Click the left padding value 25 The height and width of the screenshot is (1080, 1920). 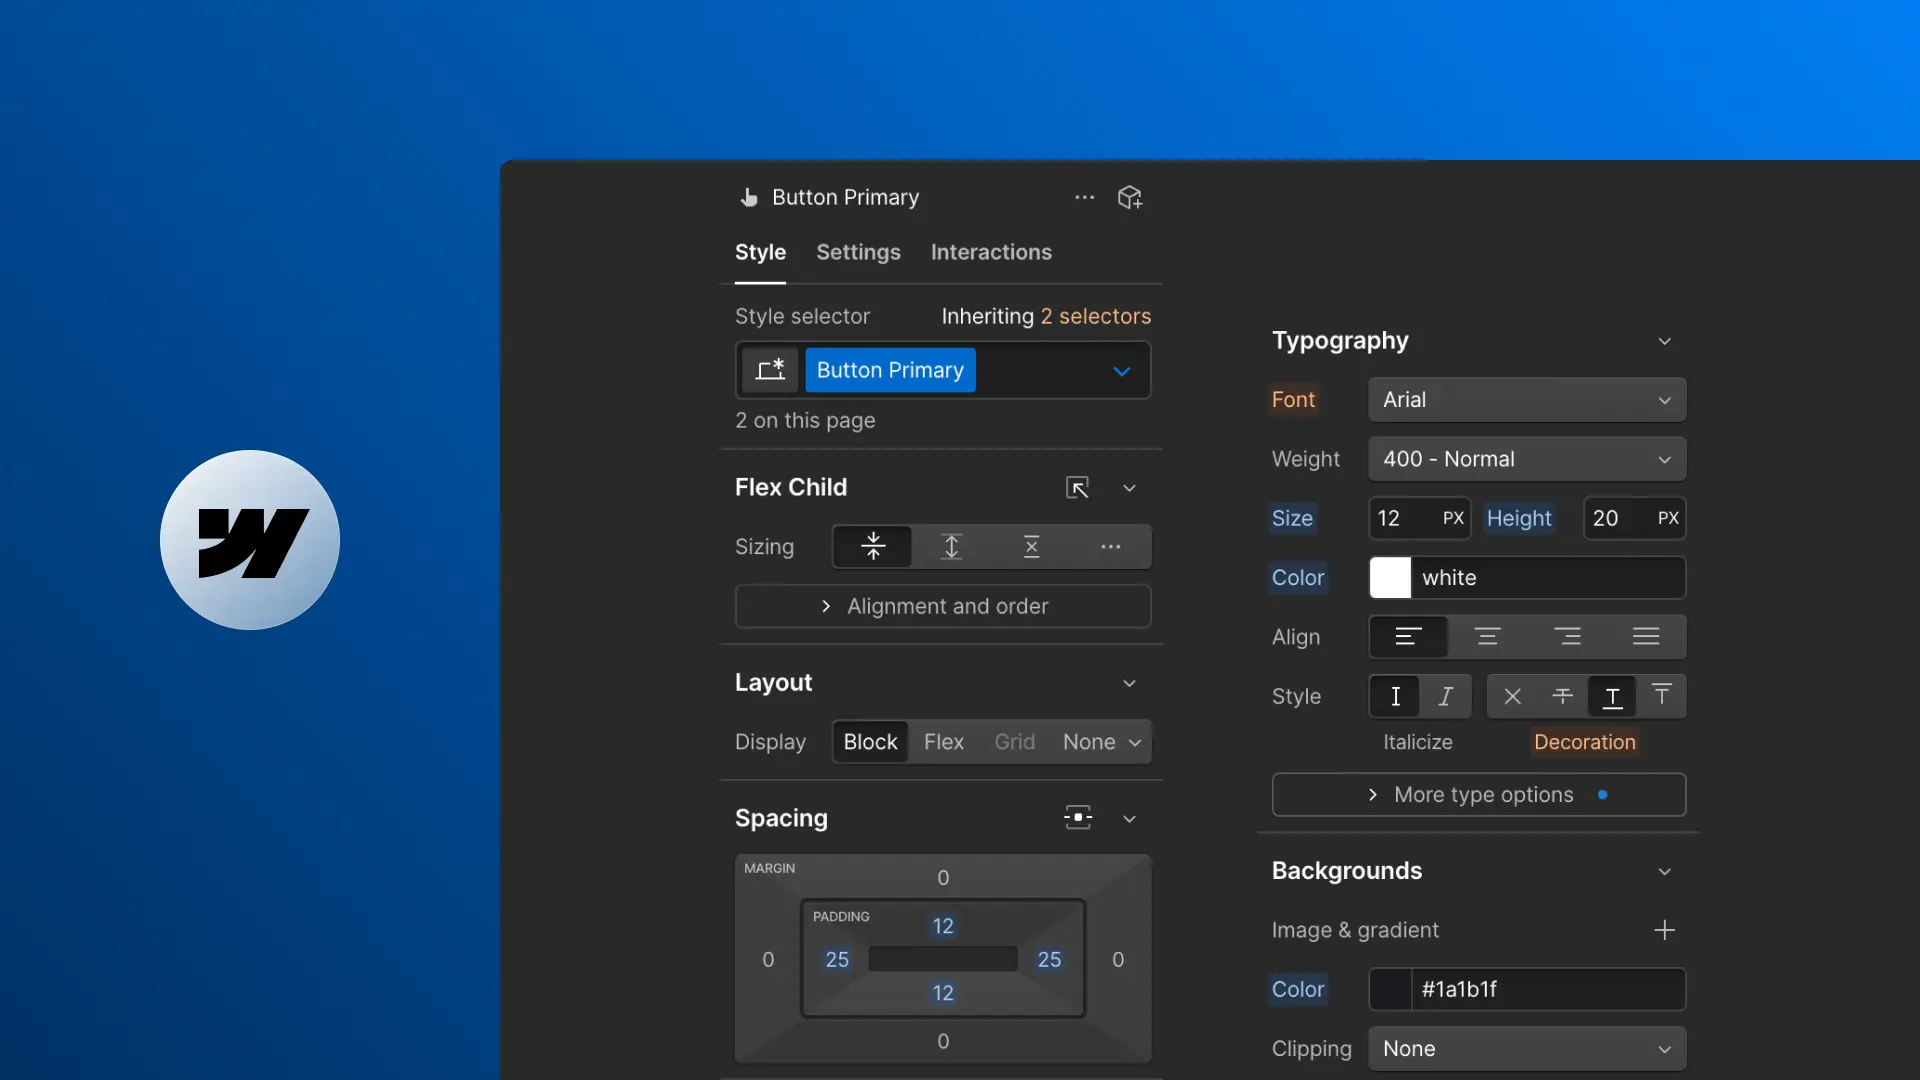click(837, 960)
